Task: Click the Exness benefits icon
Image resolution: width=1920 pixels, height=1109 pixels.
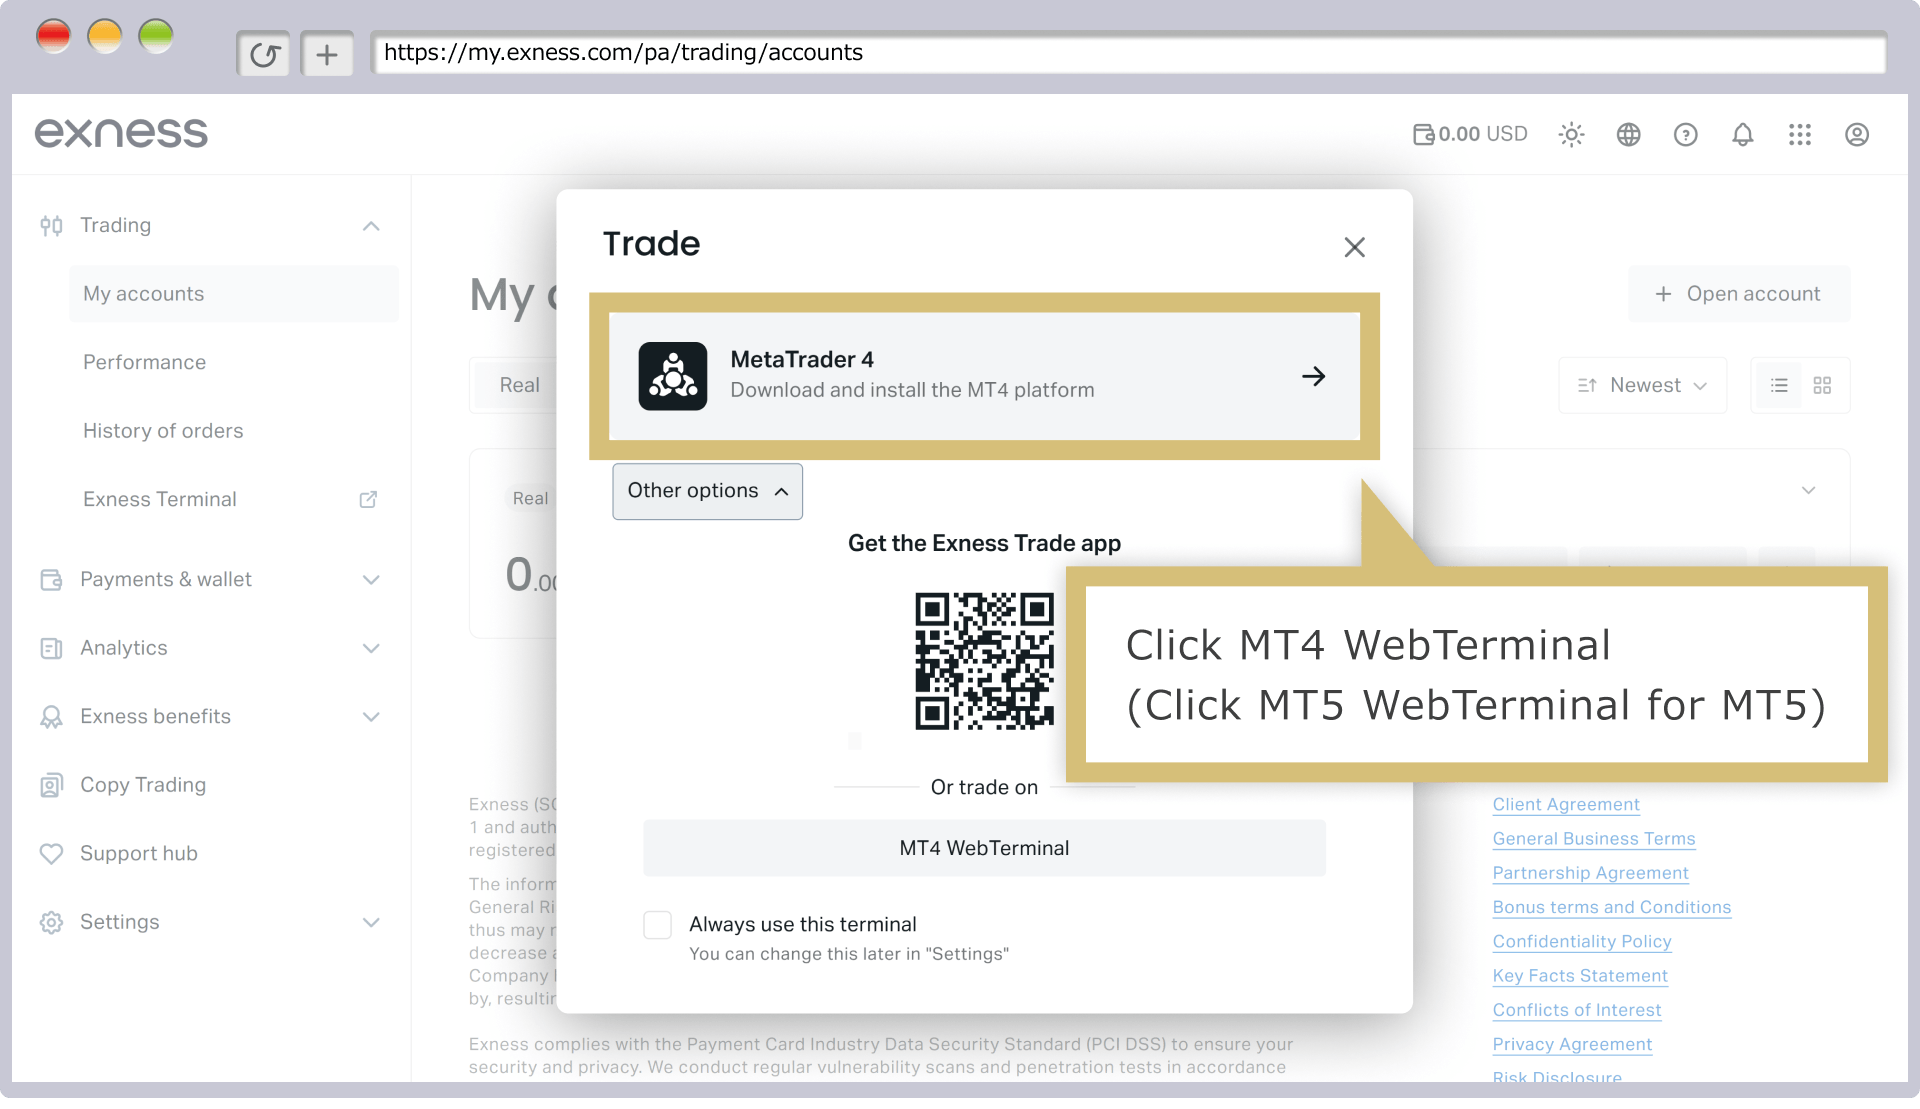Action: pyautogui.click(x=51, y=717)
